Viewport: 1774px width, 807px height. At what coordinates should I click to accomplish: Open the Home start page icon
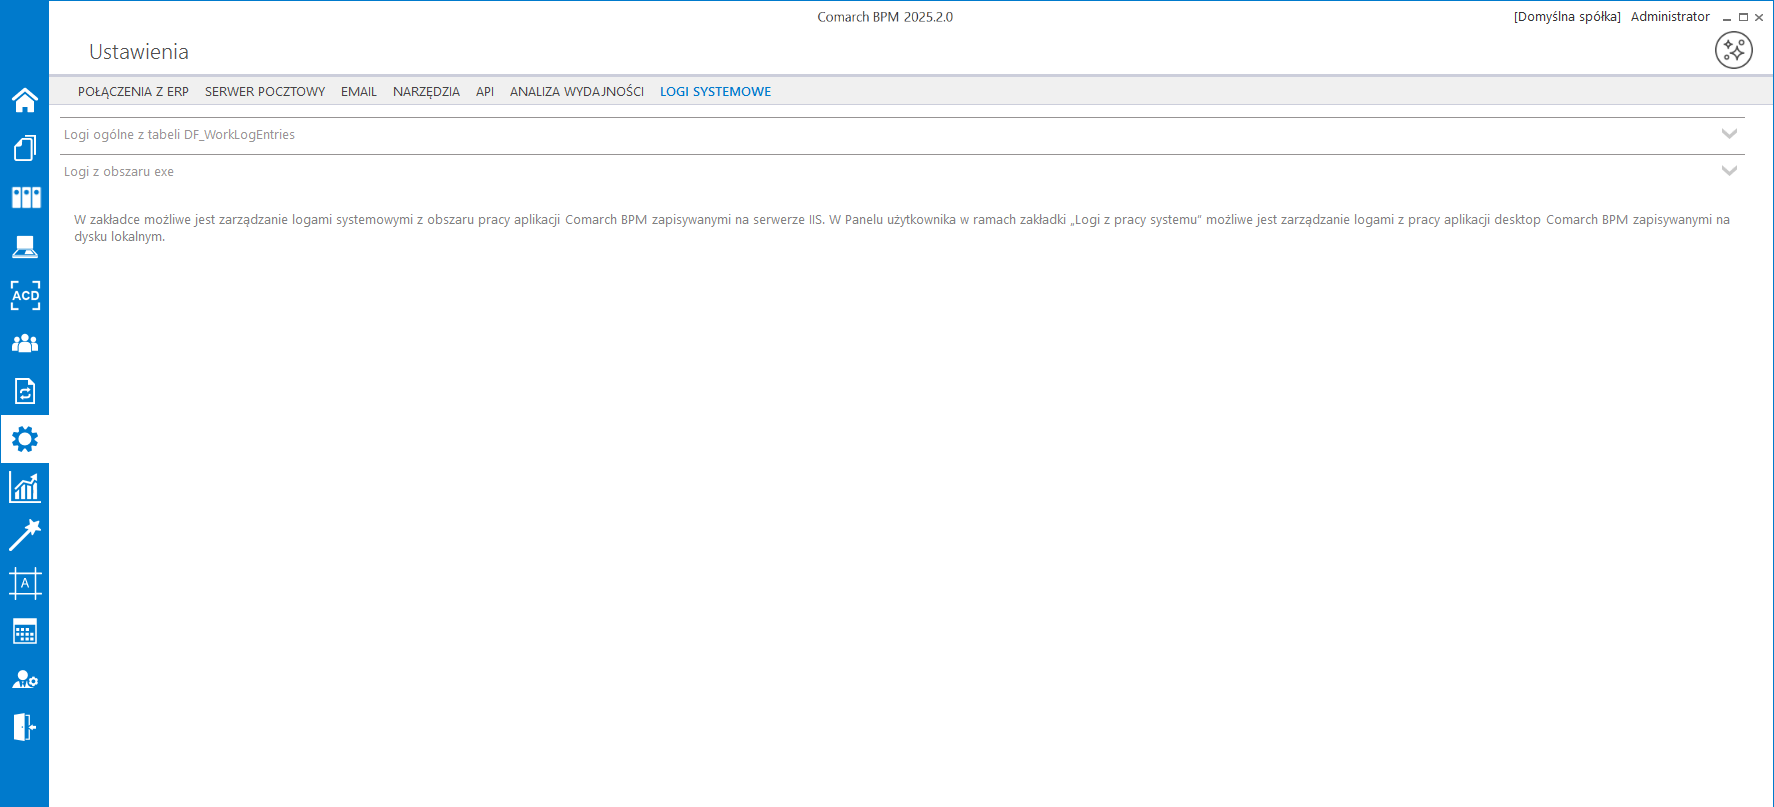[25, 100]
